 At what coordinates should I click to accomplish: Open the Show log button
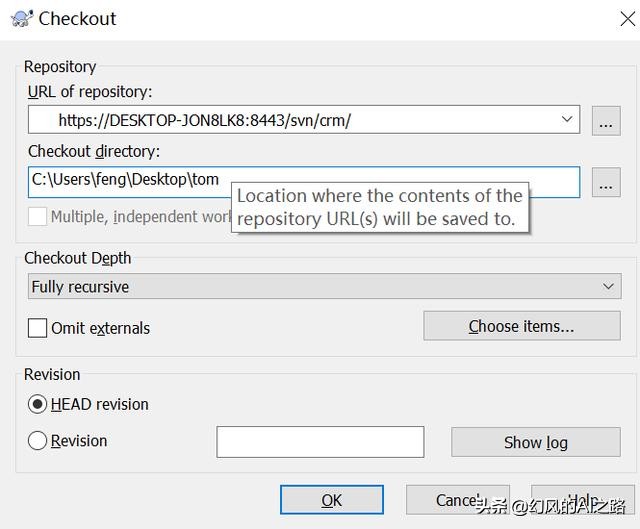tap(535, 442)
